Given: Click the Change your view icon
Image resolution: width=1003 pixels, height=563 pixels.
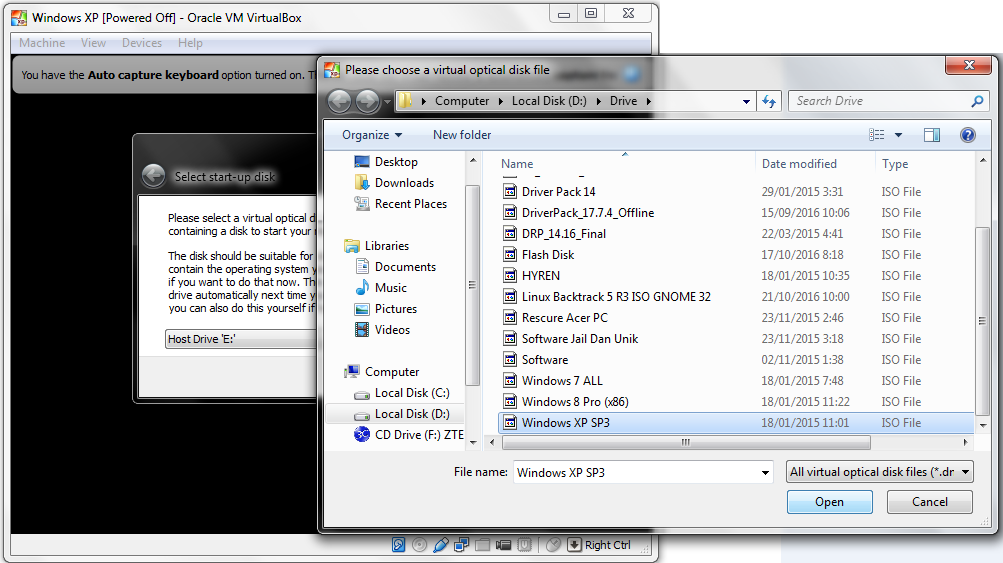Looking at the screenshot, I should pyautogui.click(x=876, y=135).
